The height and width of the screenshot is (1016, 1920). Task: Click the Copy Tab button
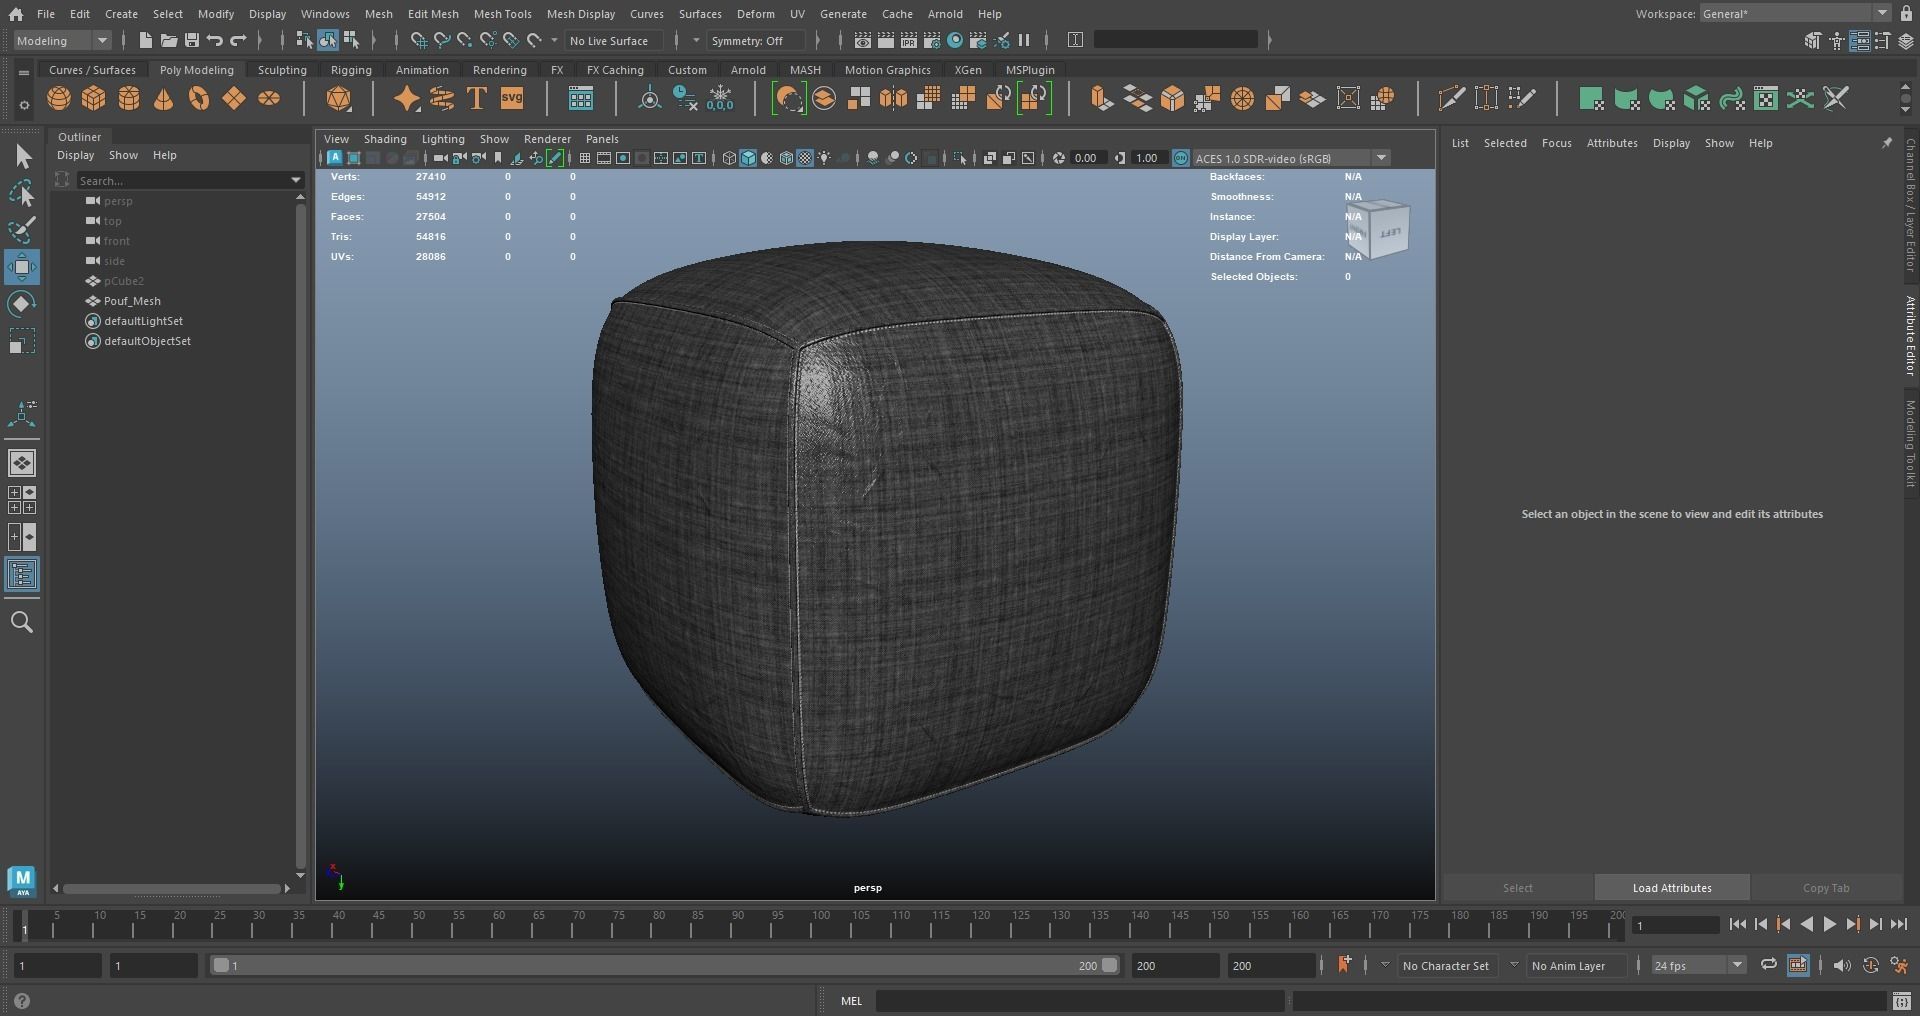[1826, 888]
